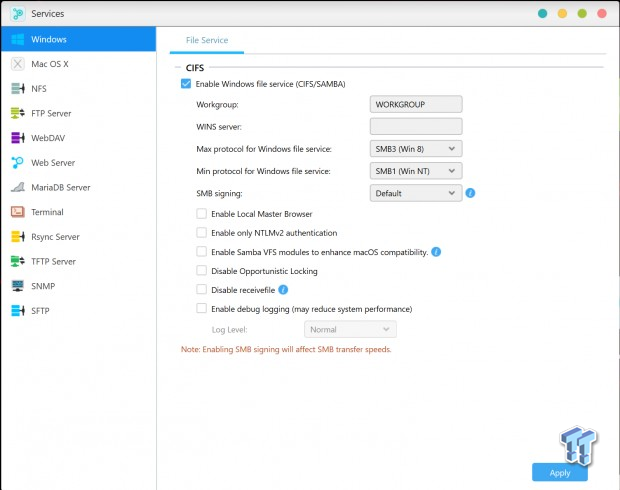Screen dimensions: 620x490
Task: Open the MariaDB Server icon
Action: tap(17, 187)
